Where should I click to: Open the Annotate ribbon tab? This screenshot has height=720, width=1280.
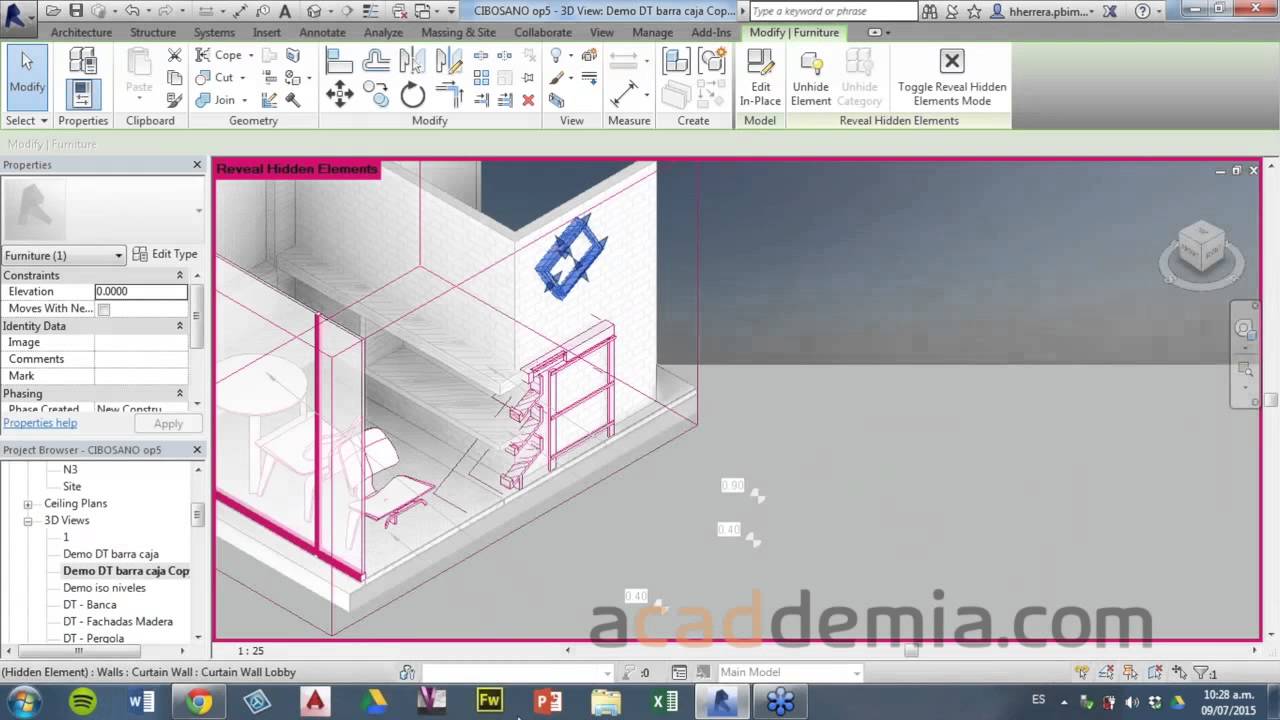pos(322,32)
